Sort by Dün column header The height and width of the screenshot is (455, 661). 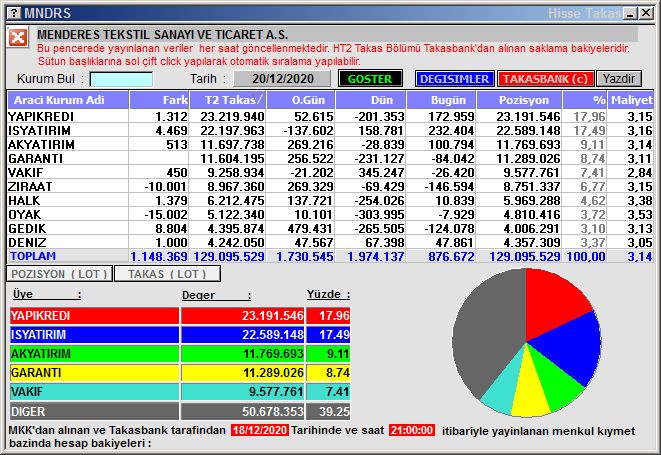click(371, 100)
